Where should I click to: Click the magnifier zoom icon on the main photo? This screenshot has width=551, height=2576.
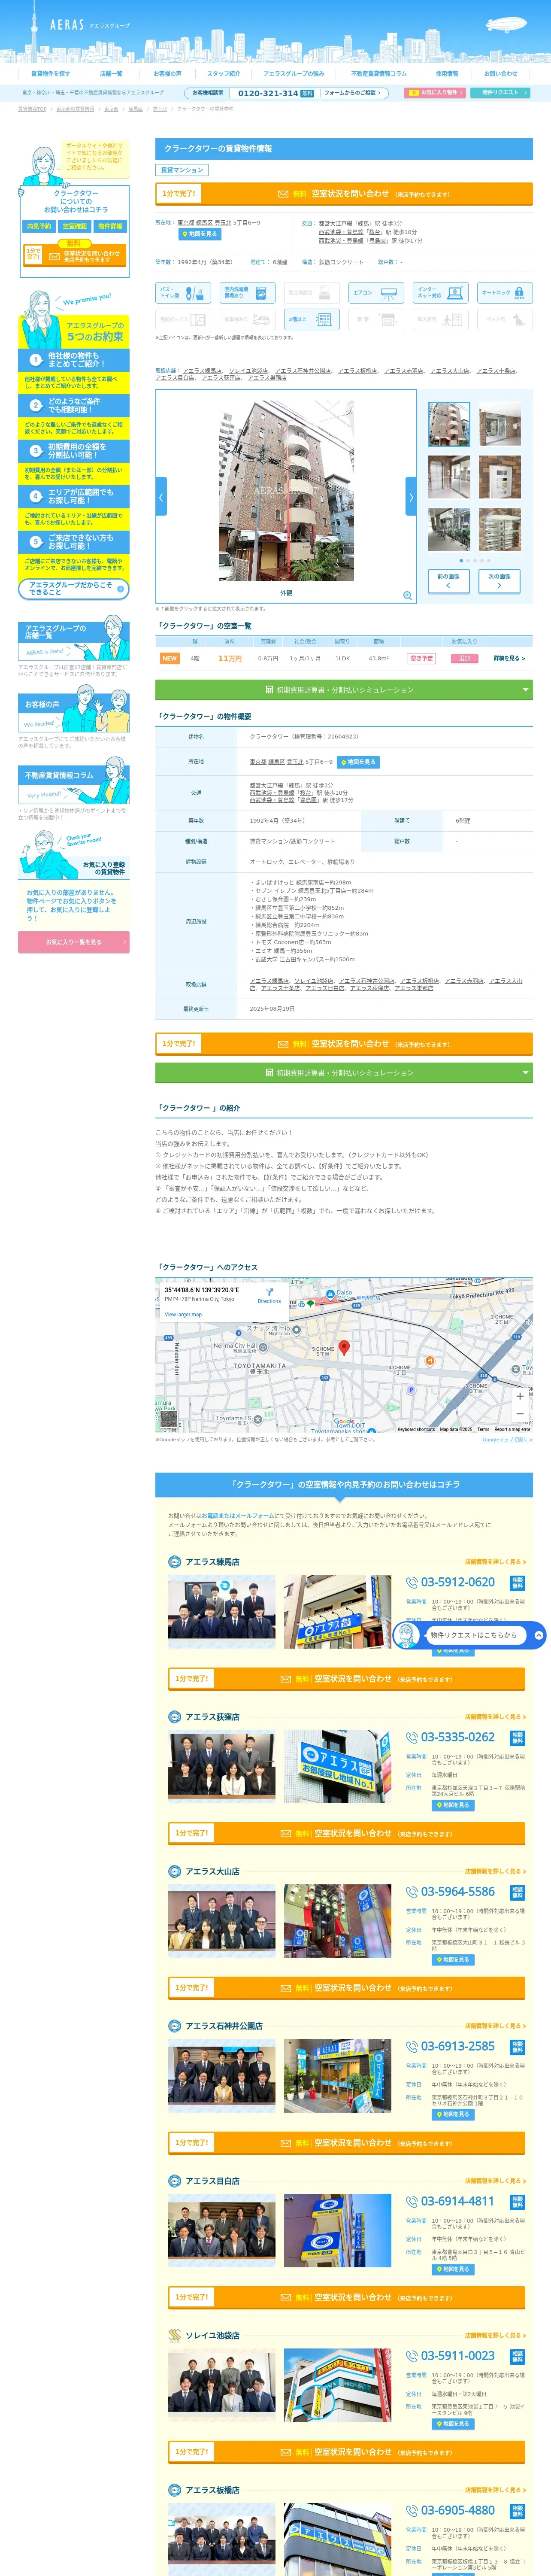tap(407, 596)
